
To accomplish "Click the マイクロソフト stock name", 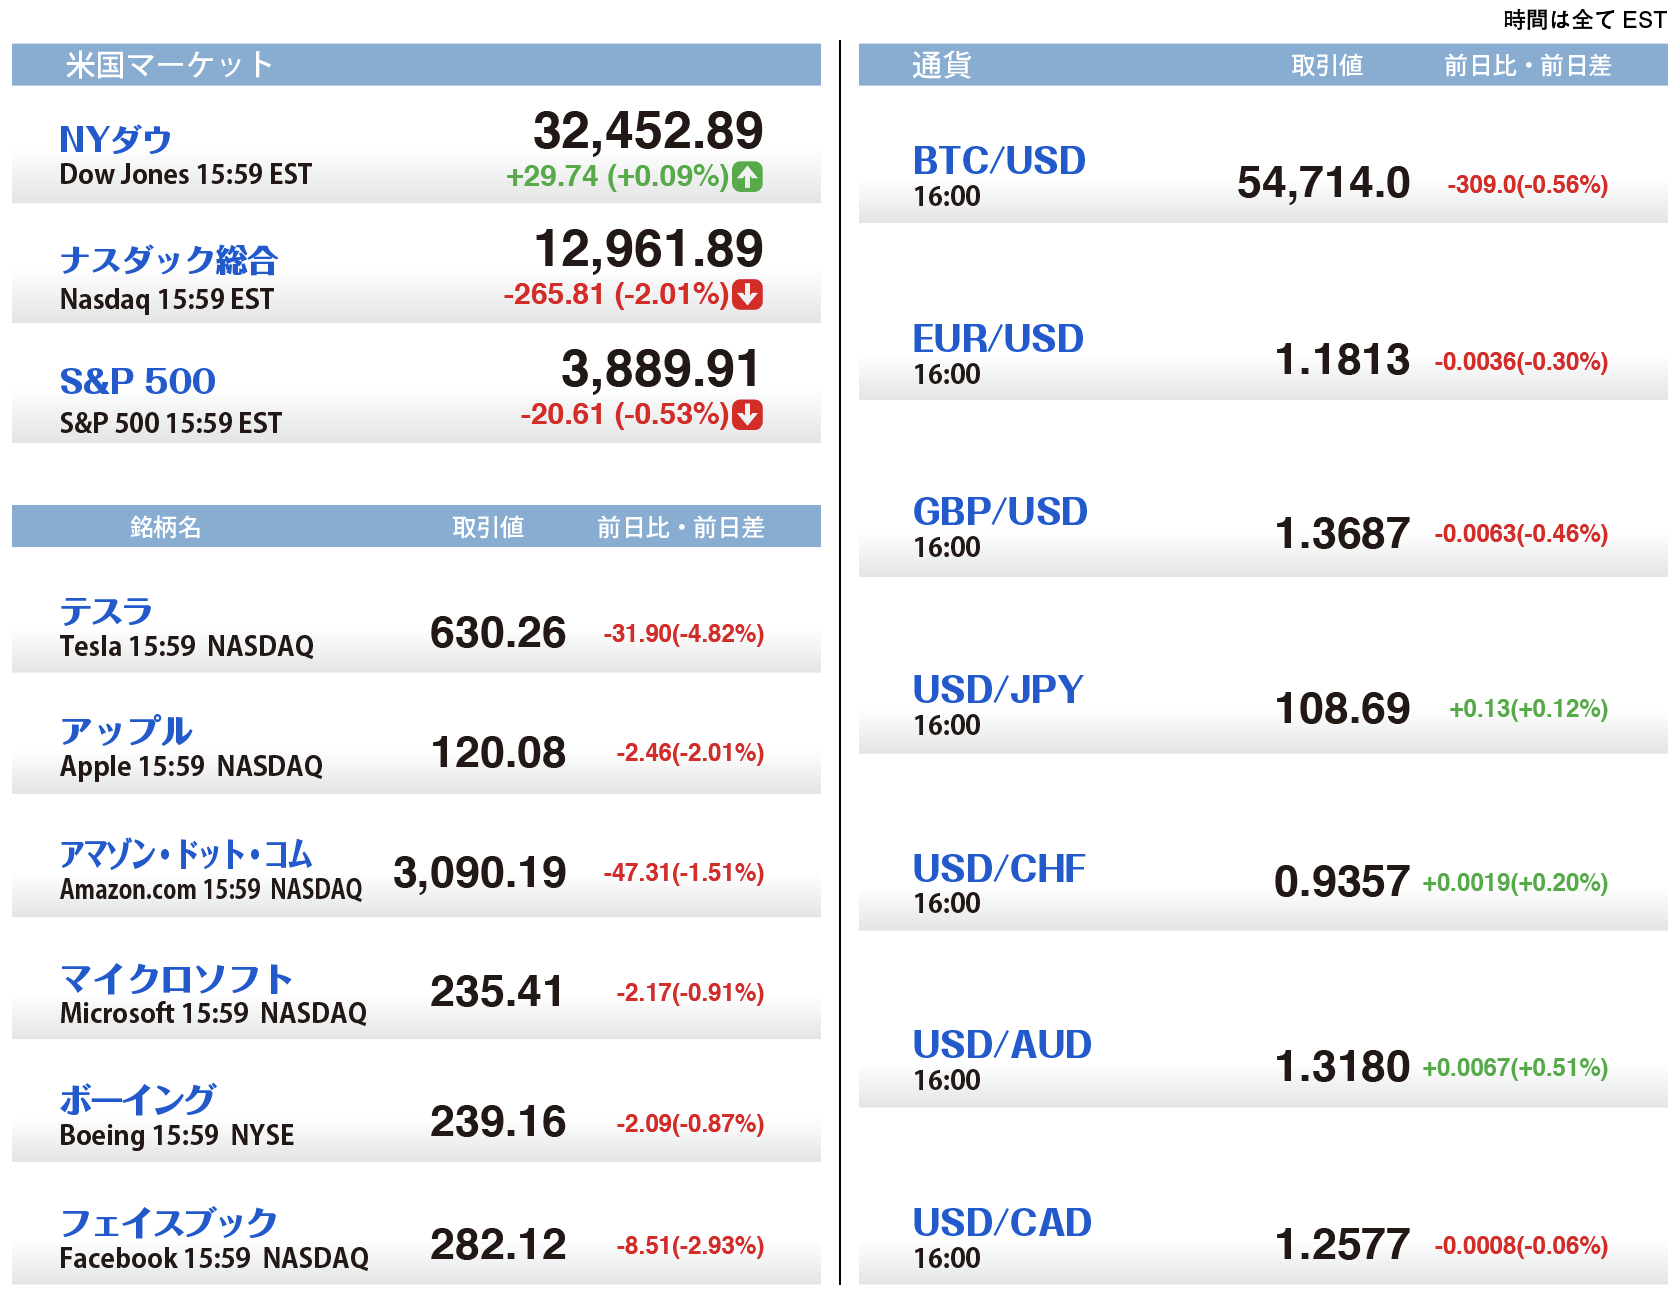I will [x=176, y=978].
